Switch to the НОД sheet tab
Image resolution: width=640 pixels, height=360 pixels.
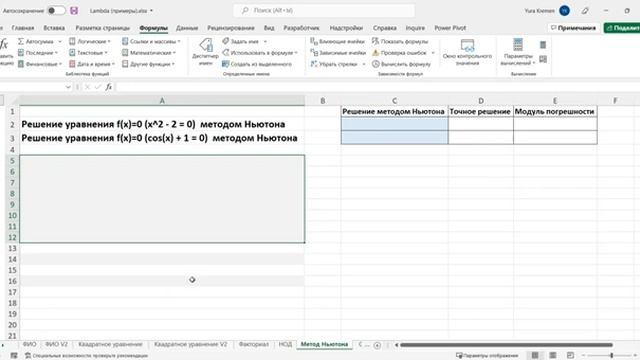pyautogui.click(x=285, y=344)
